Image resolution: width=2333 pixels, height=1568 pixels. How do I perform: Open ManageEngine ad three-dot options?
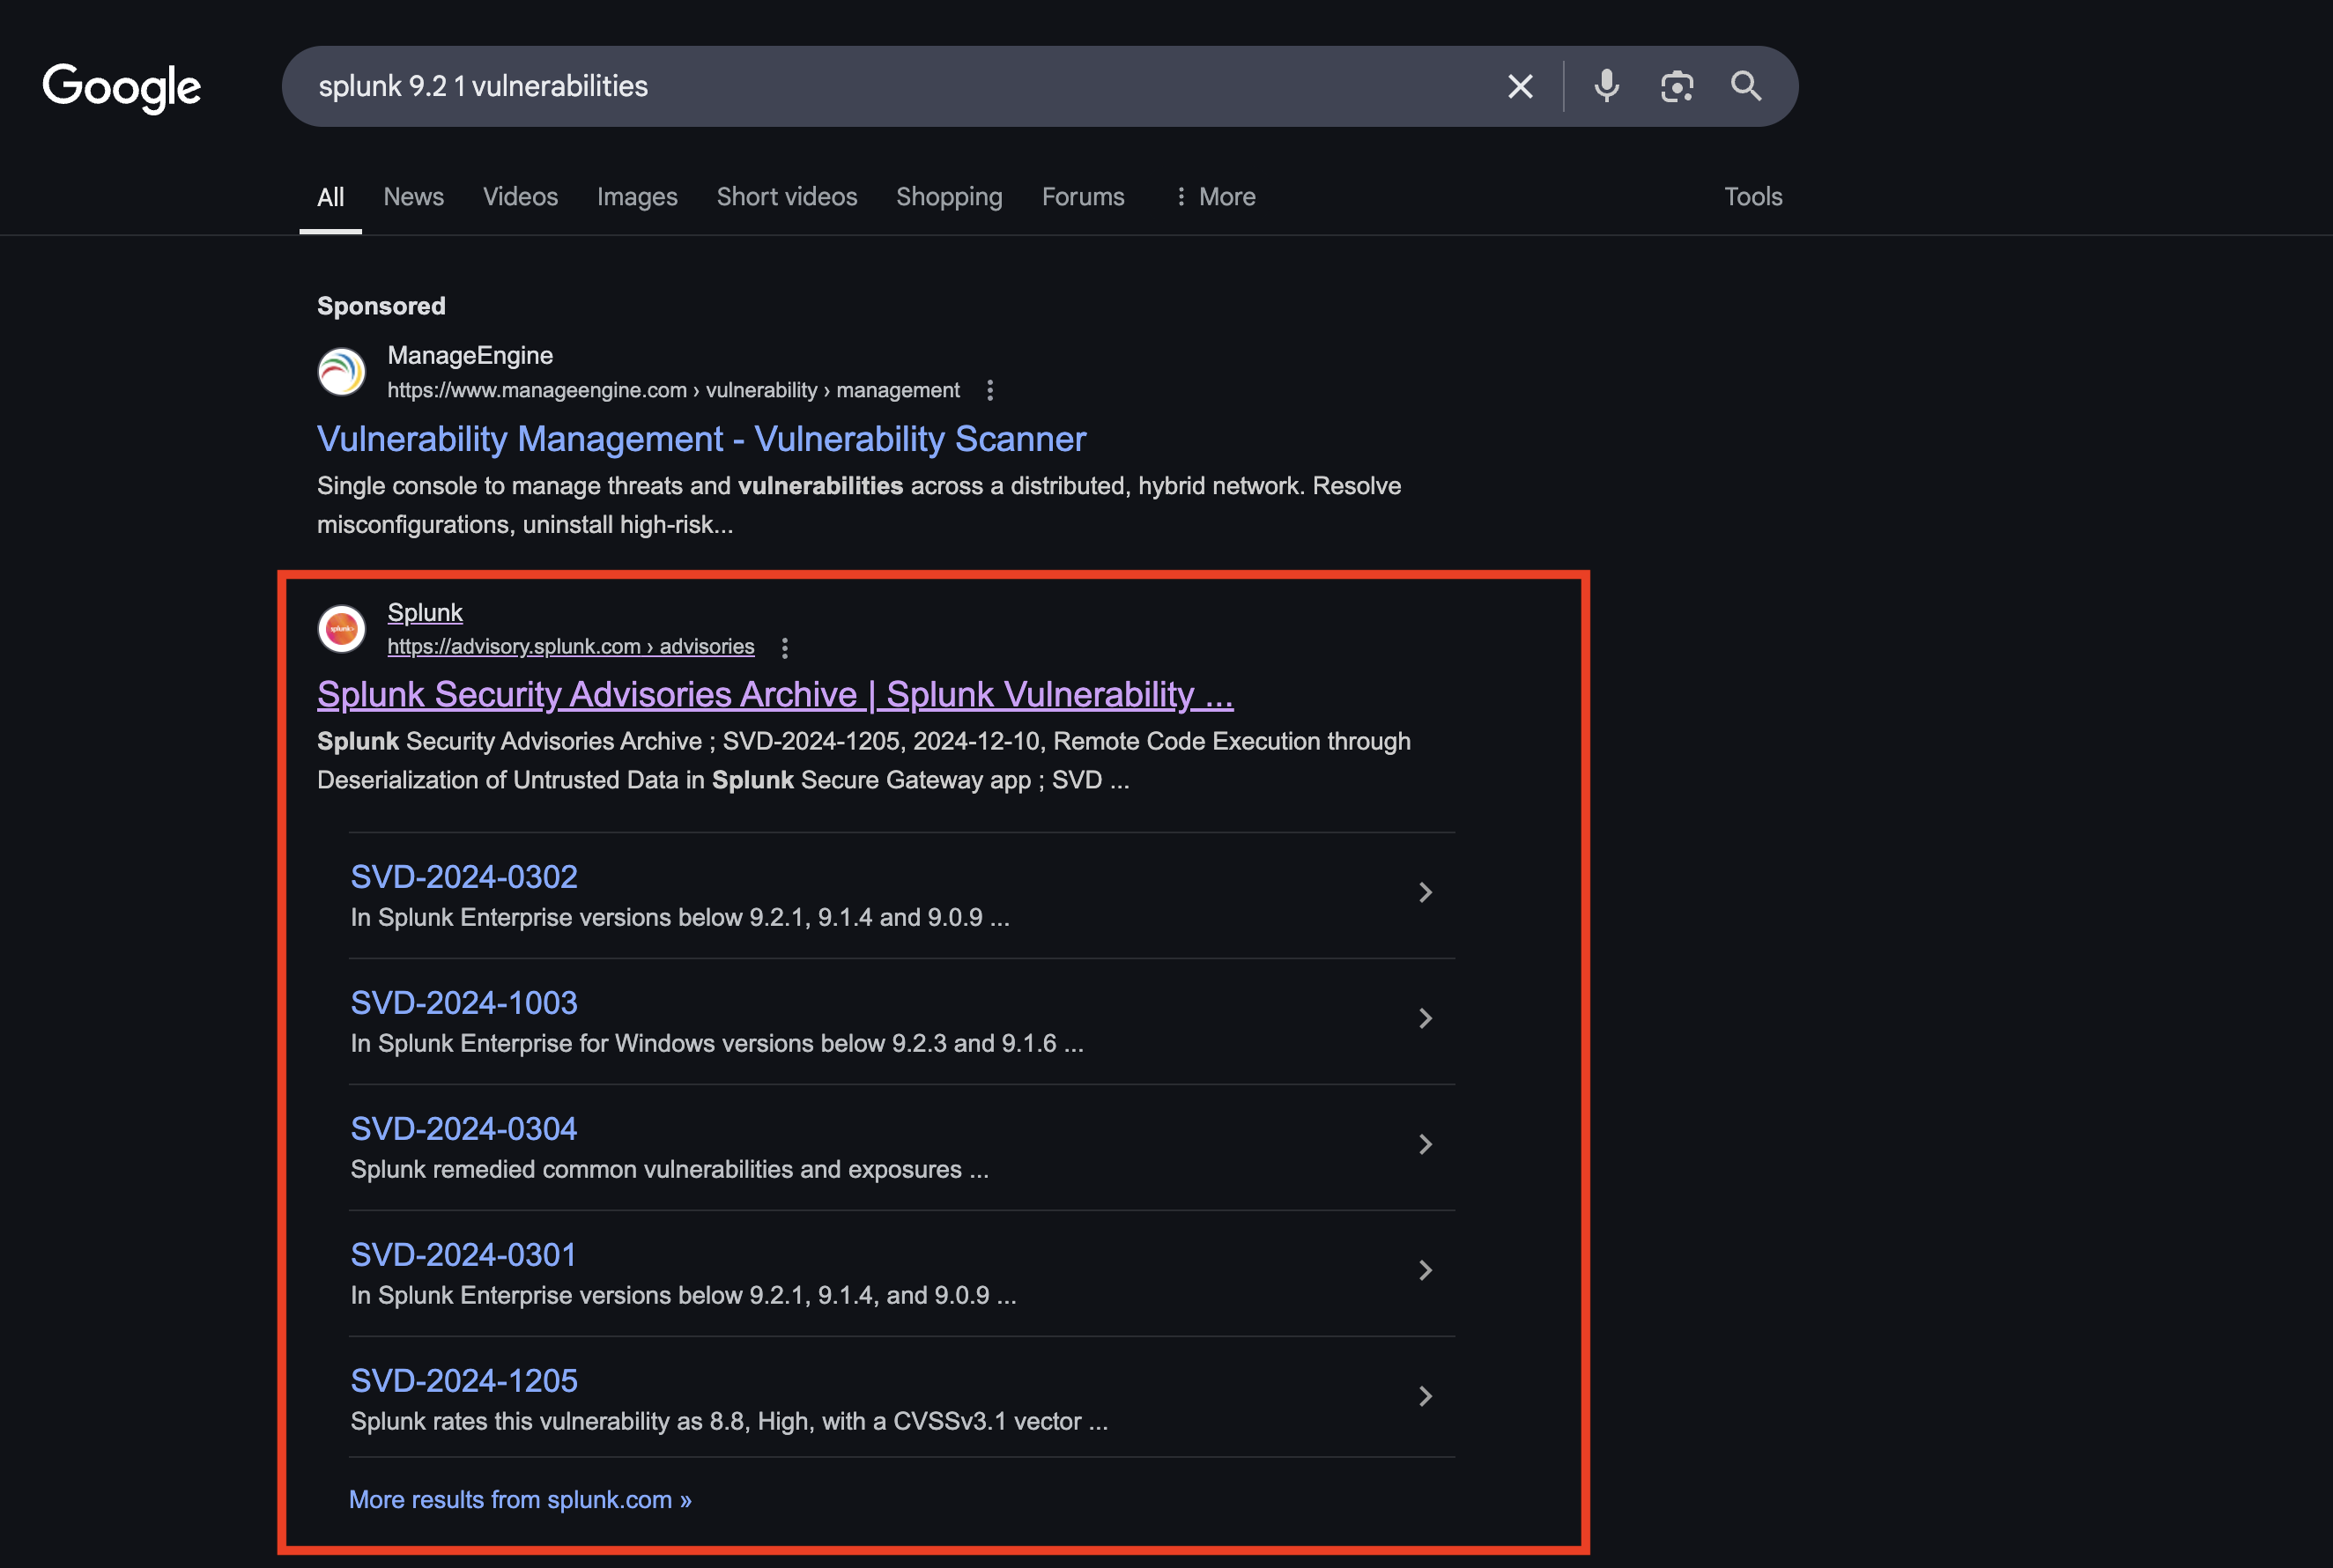(x=990, y=390)
